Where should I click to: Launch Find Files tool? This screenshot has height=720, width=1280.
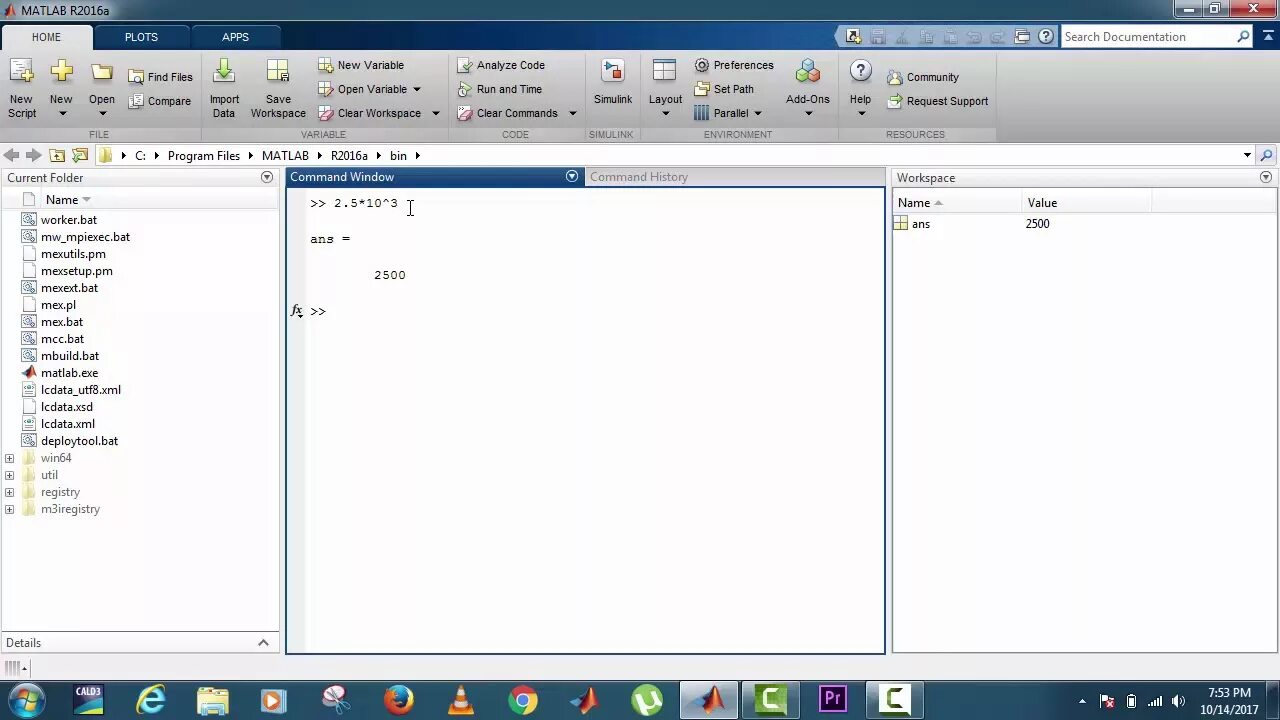coord(160,77)
